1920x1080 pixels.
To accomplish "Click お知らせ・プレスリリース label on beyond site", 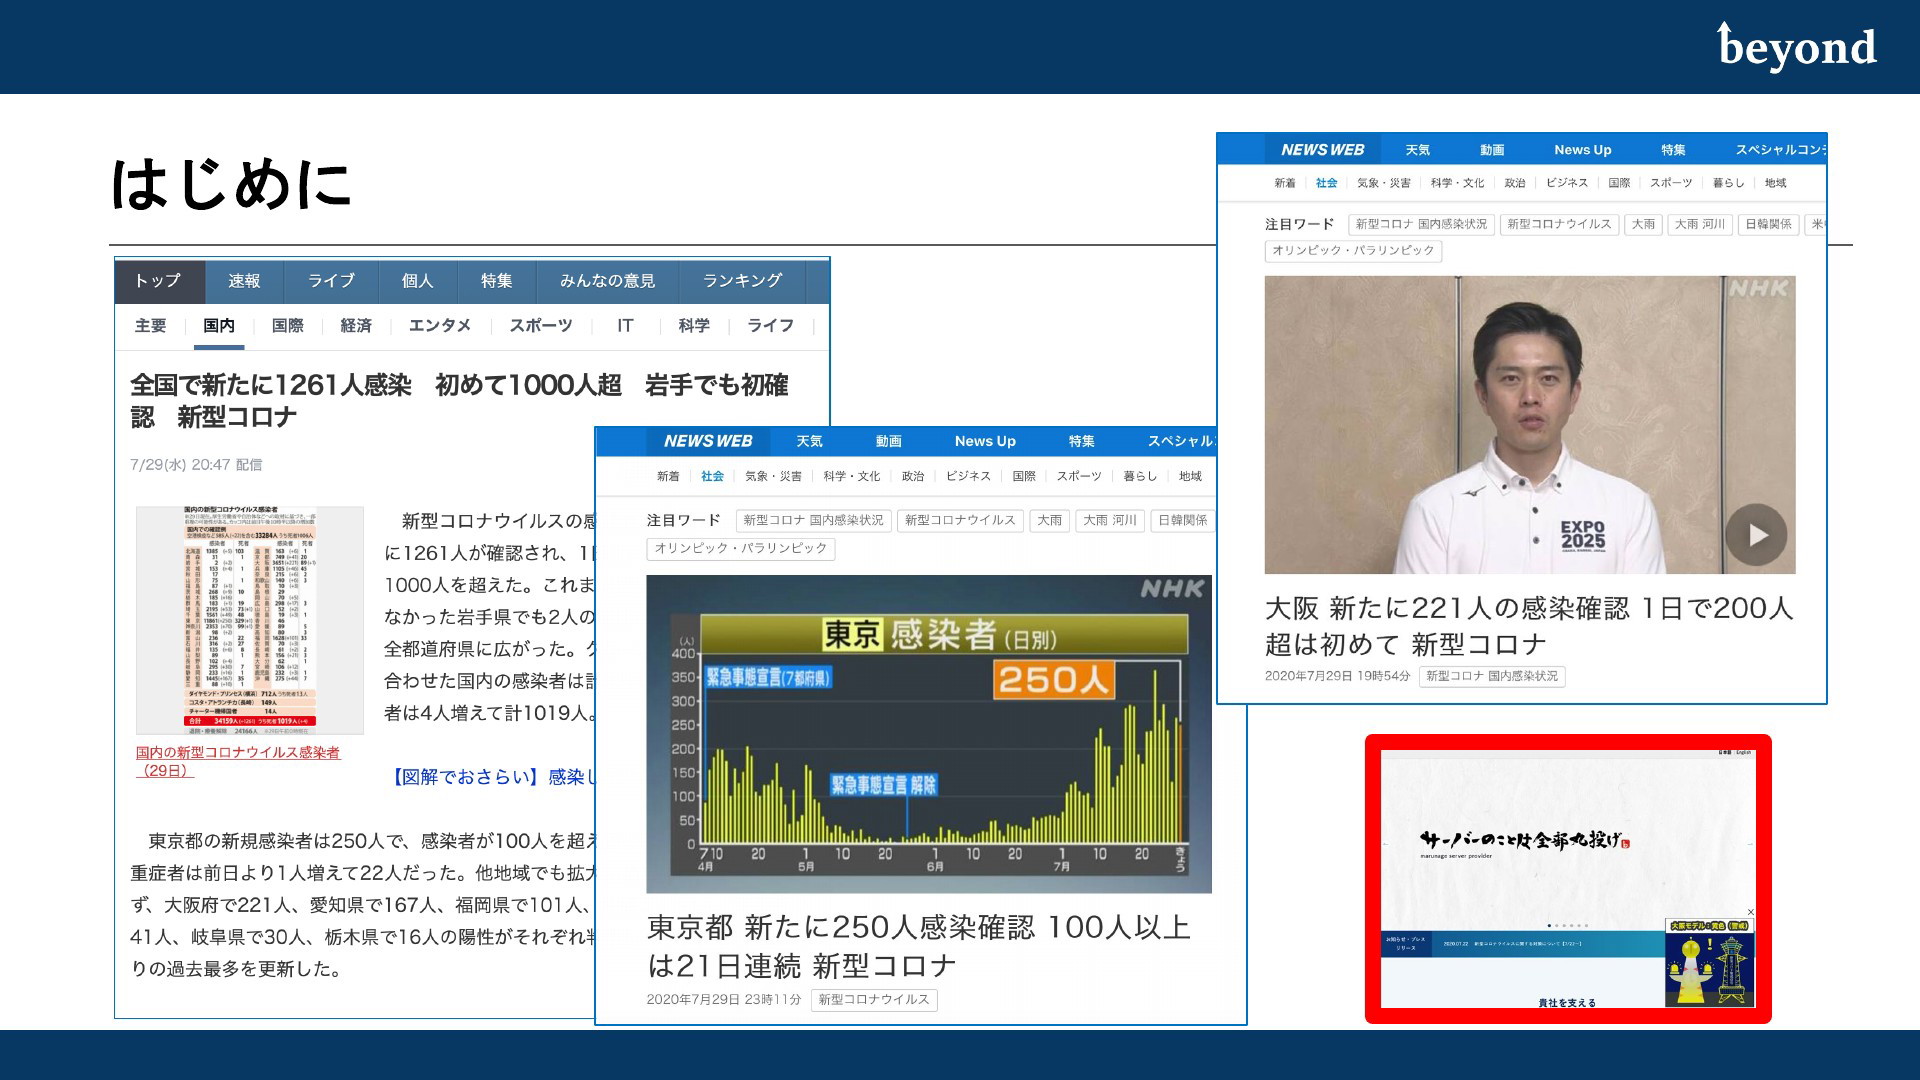I will (1405, 943).
